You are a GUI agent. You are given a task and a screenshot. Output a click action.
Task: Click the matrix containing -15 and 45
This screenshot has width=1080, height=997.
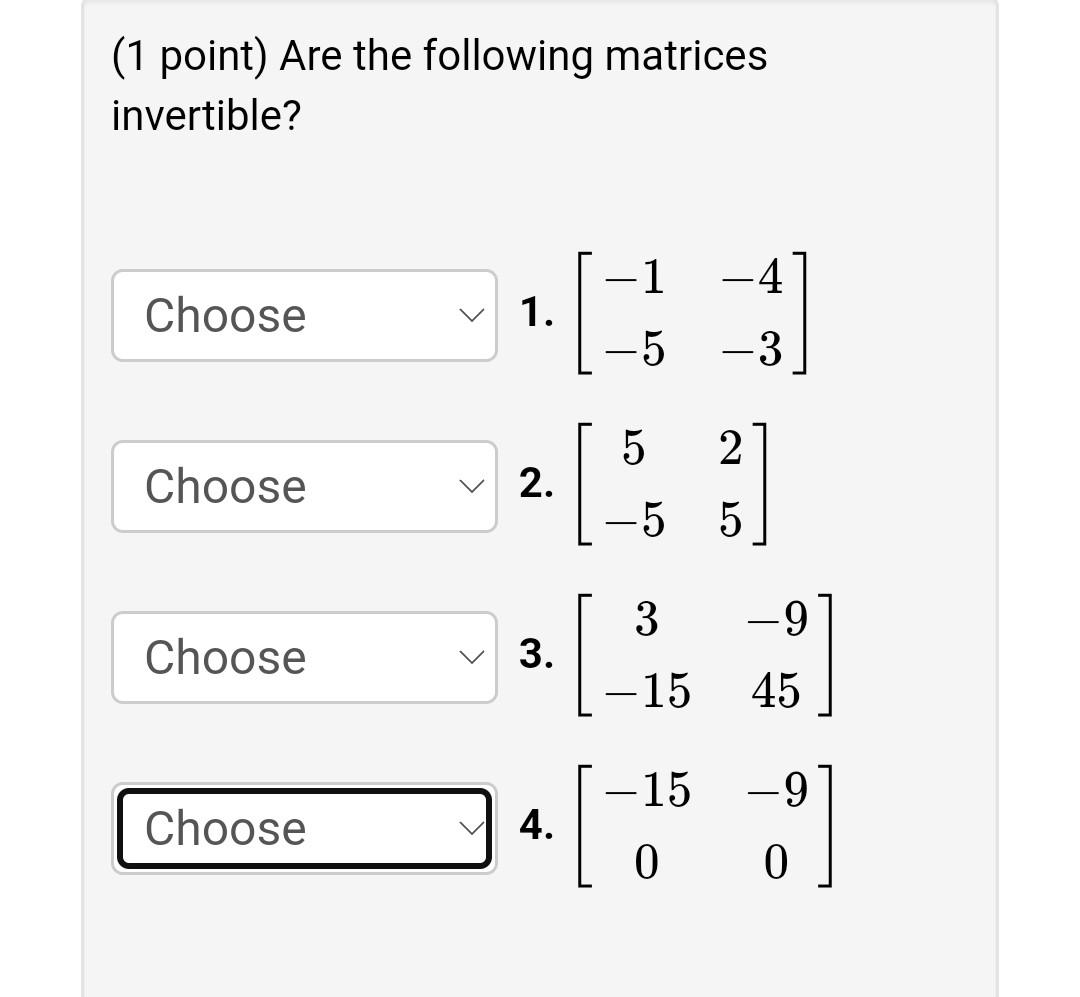point(705,655)
